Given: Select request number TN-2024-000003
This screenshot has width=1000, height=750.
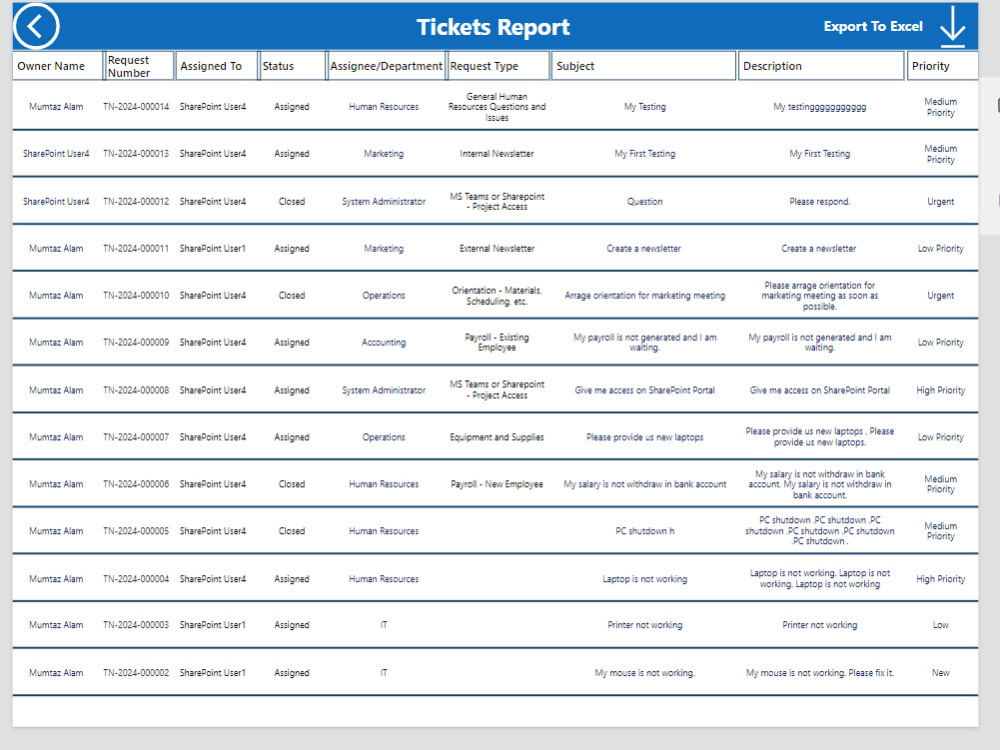Looking at the screenshot, I should coord(136,625).
